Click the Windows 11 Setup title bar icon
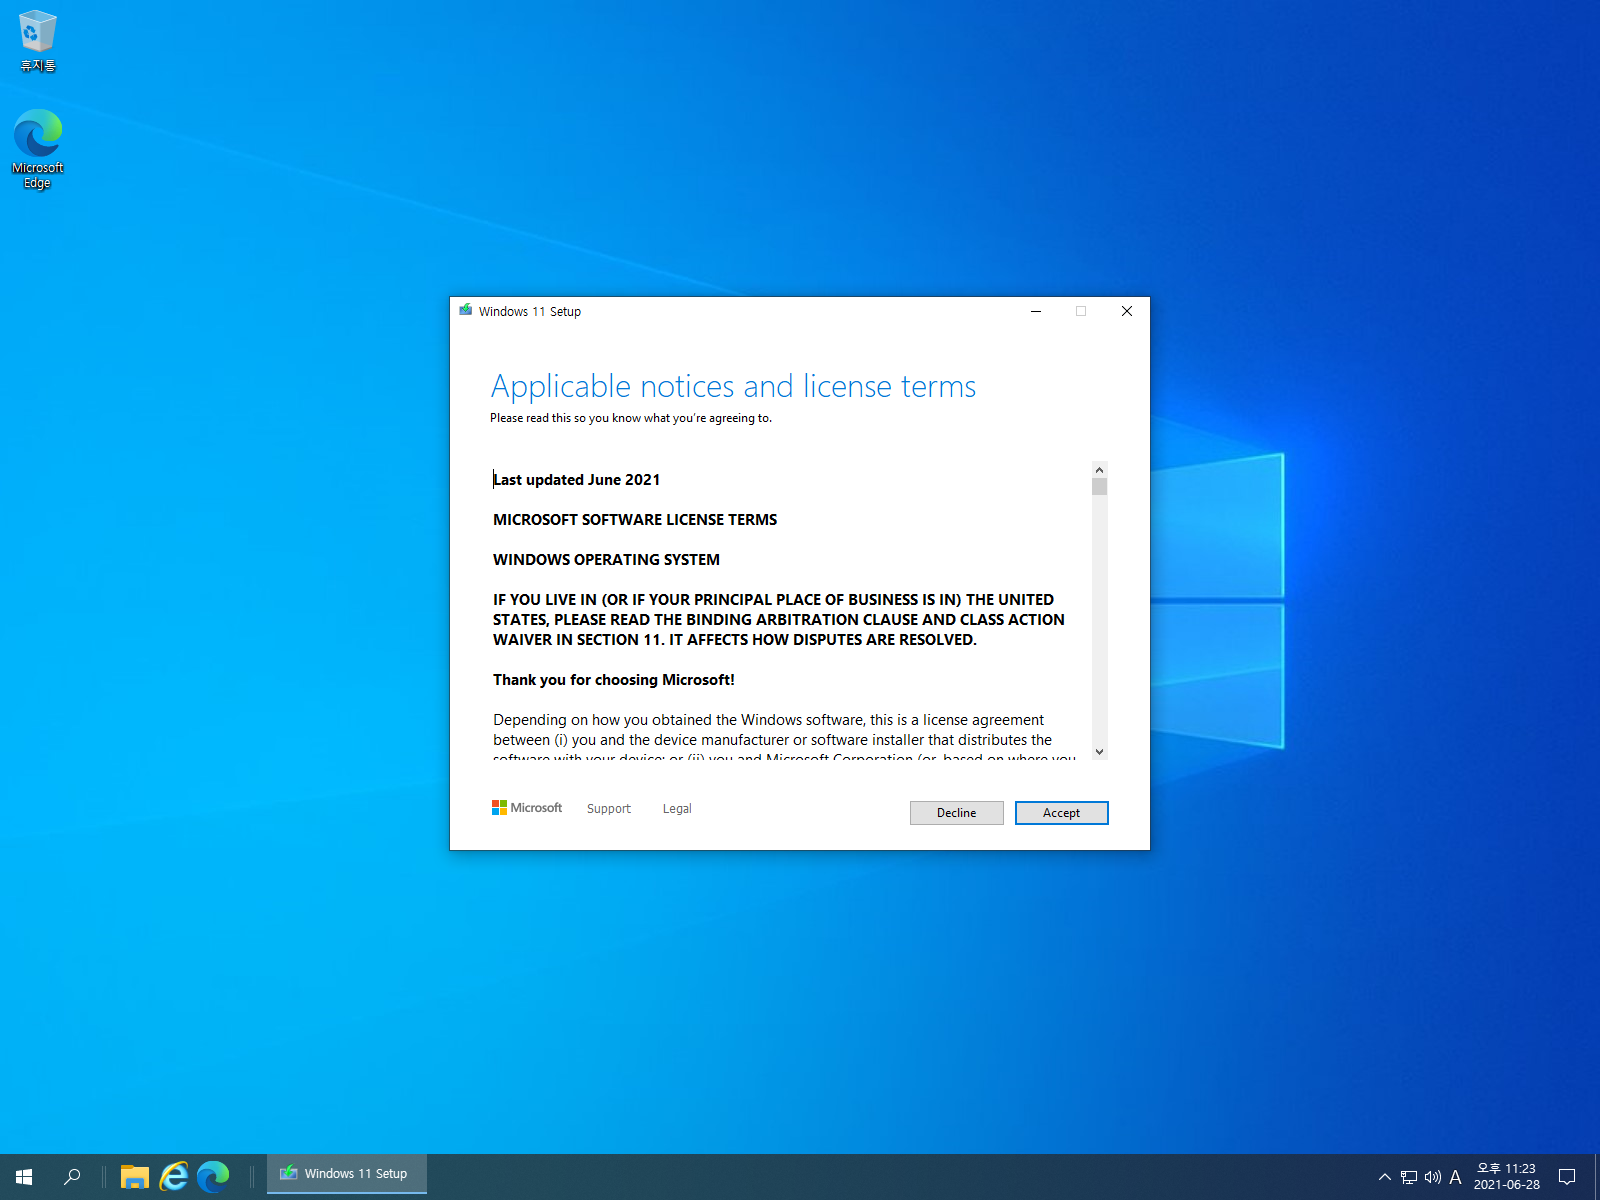This screenshot has height=1200, width=1600. [466, 311]
